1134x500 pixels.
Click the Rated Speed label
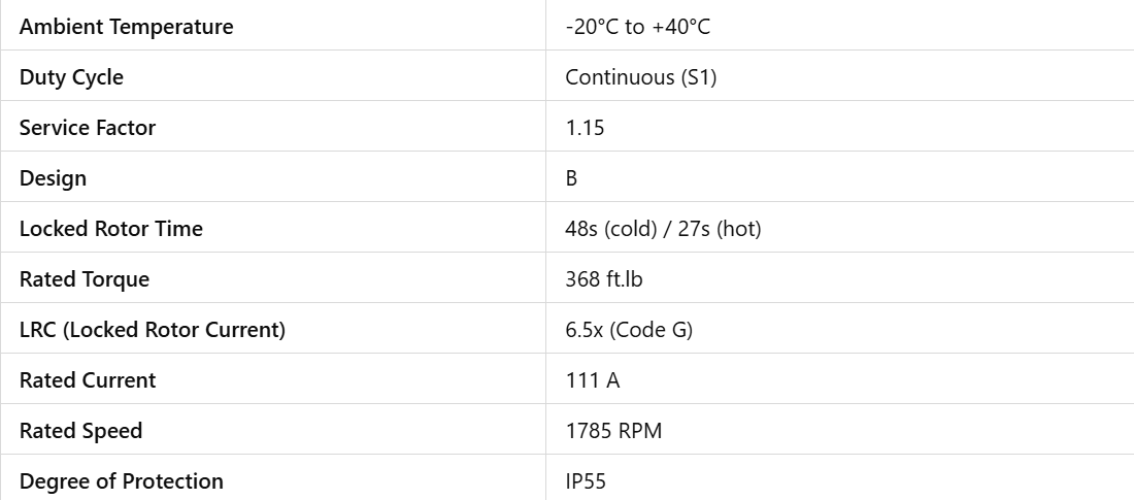click(81, 431)
